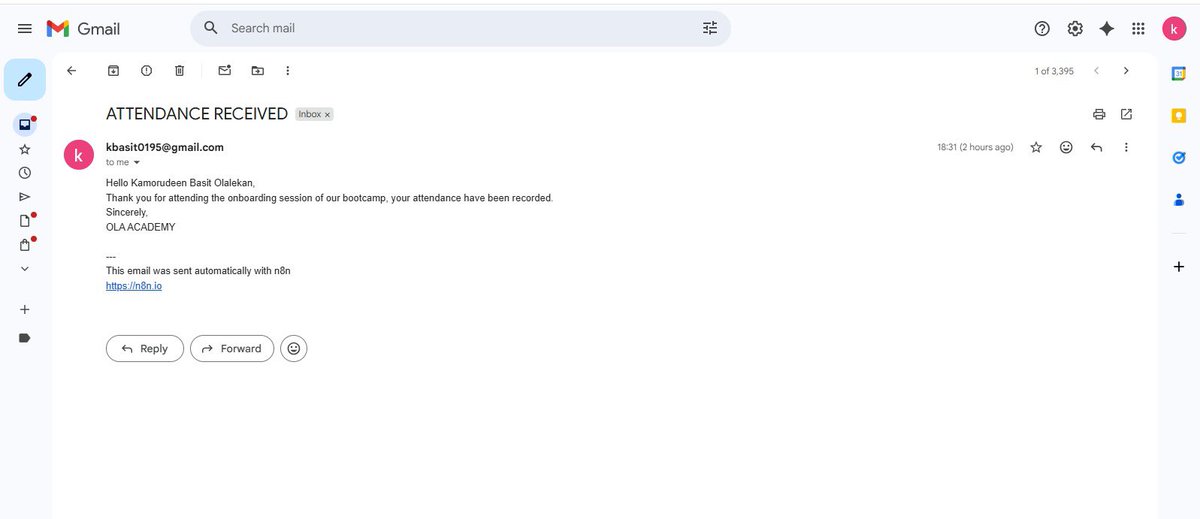Click the Gmail logo
This screenshot has height=519, width=1200.
(x=84, y=29)
